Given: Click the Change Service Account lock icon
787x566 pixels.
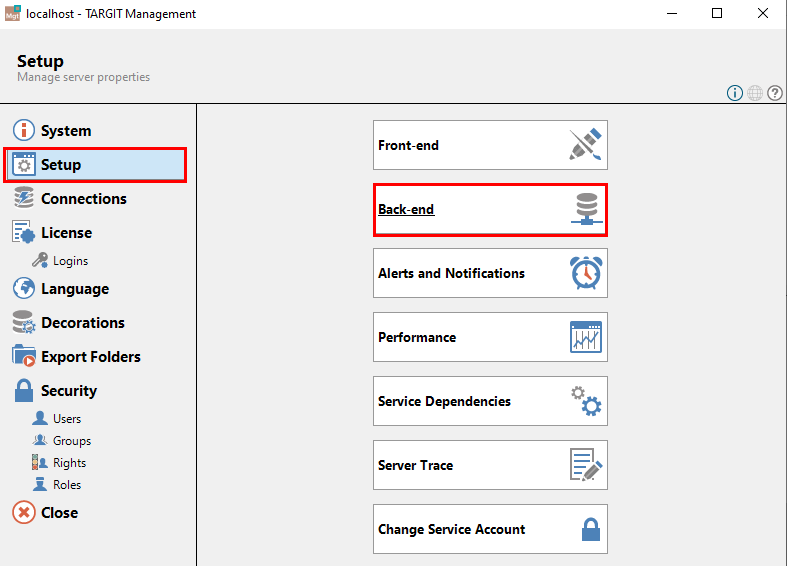Looking at the screenshot, I should (x=591, y=529).
